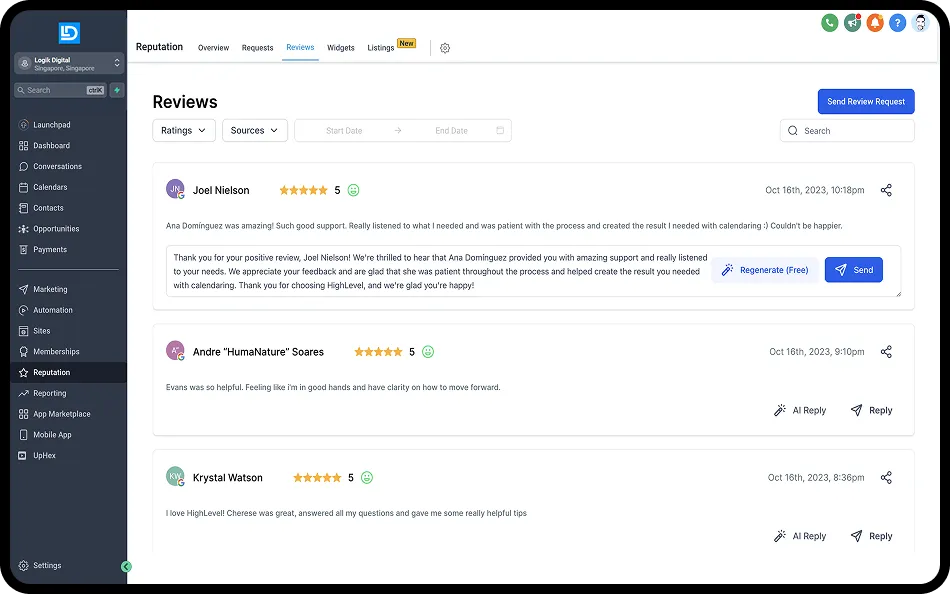Expand the Logik Digital account switcher
The image size is (950, 594).
pyautogui.click(x=69, y=64)
